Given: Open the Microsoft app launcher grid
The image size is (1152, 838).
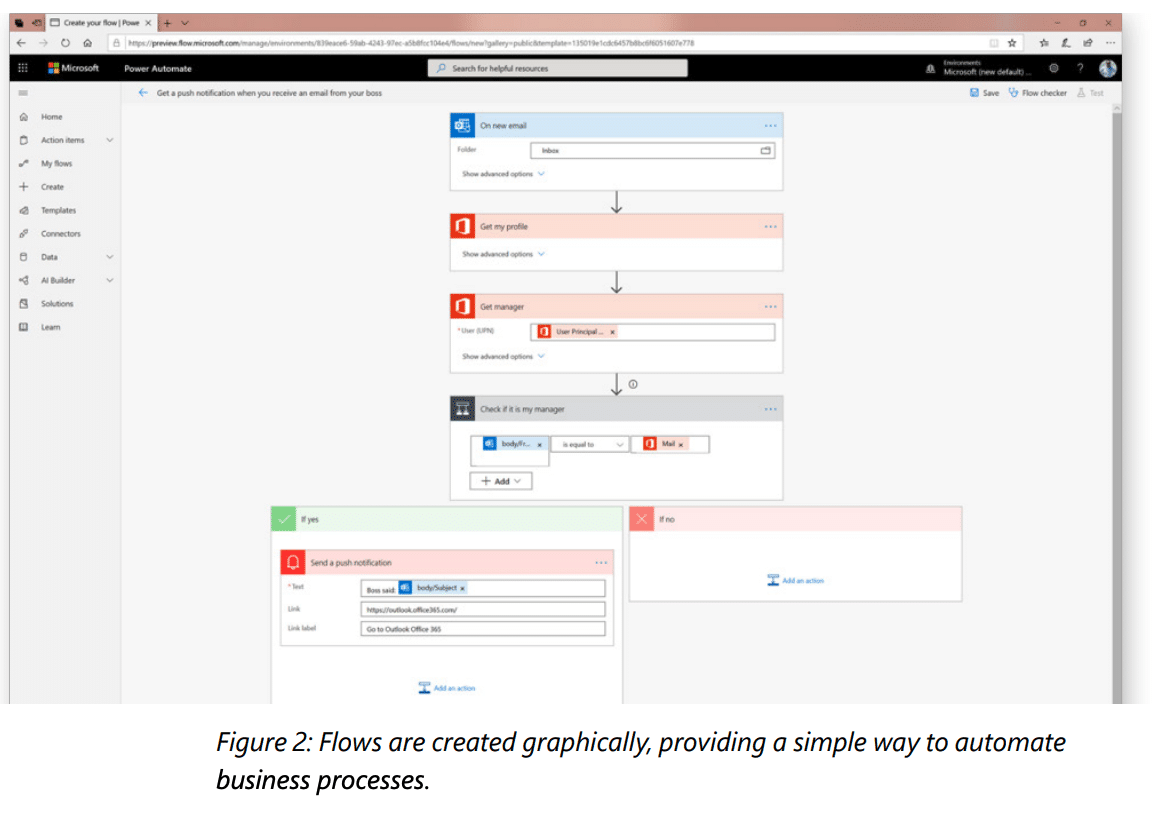Looking at the screenshot, I should 23,68.
